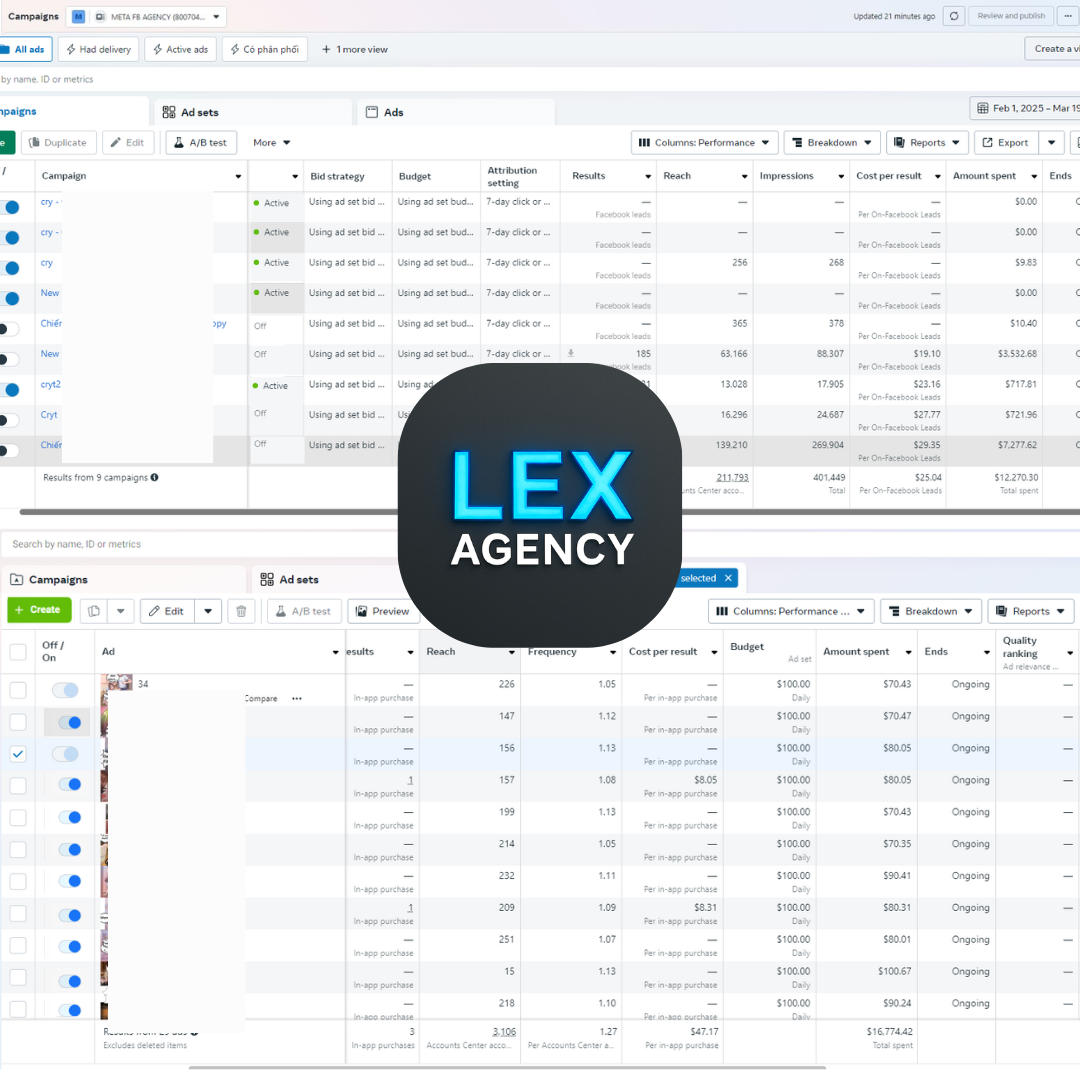Click the upper A/B test flask button

[x=200, y=143]
